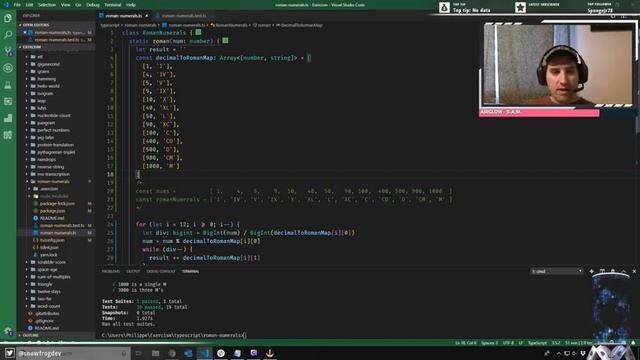Close the roman-numerals.ts tab via its dot

pos(147,16)
